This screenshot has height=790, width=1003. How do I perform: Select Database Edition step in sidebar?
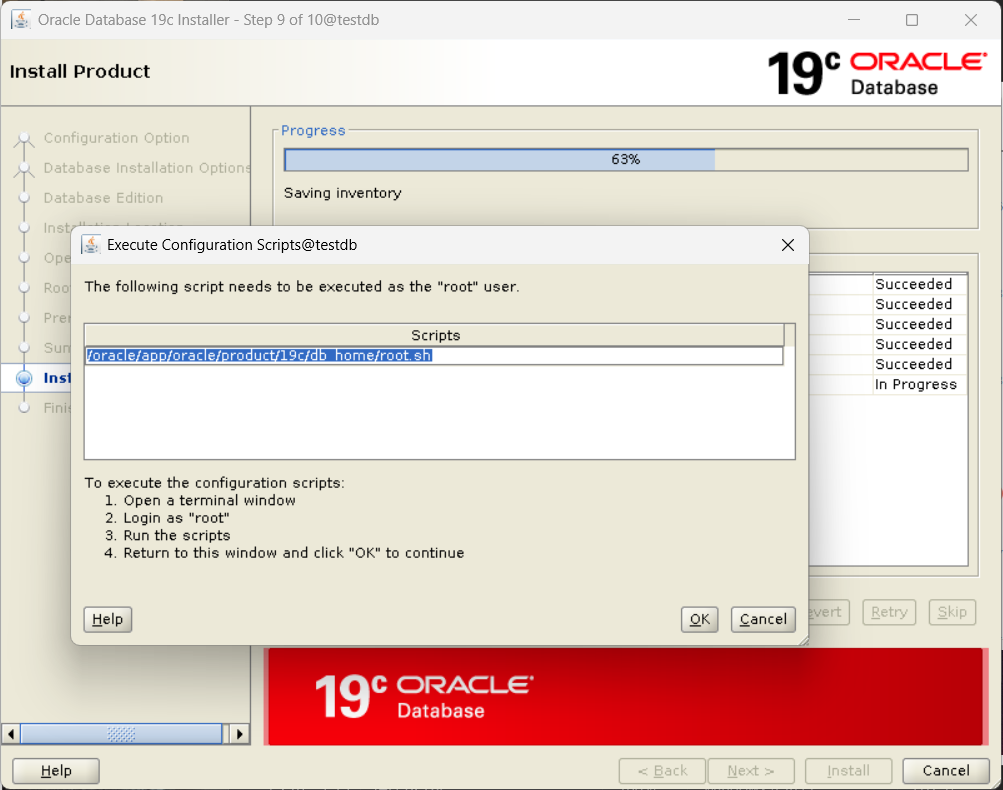(x=103, y=198)
